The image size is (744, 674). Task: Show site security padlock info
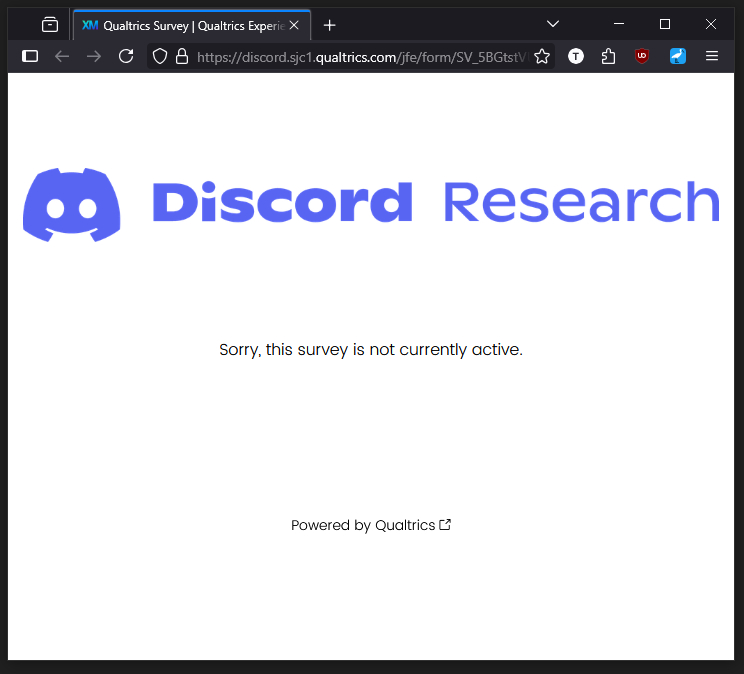[181, 56]
